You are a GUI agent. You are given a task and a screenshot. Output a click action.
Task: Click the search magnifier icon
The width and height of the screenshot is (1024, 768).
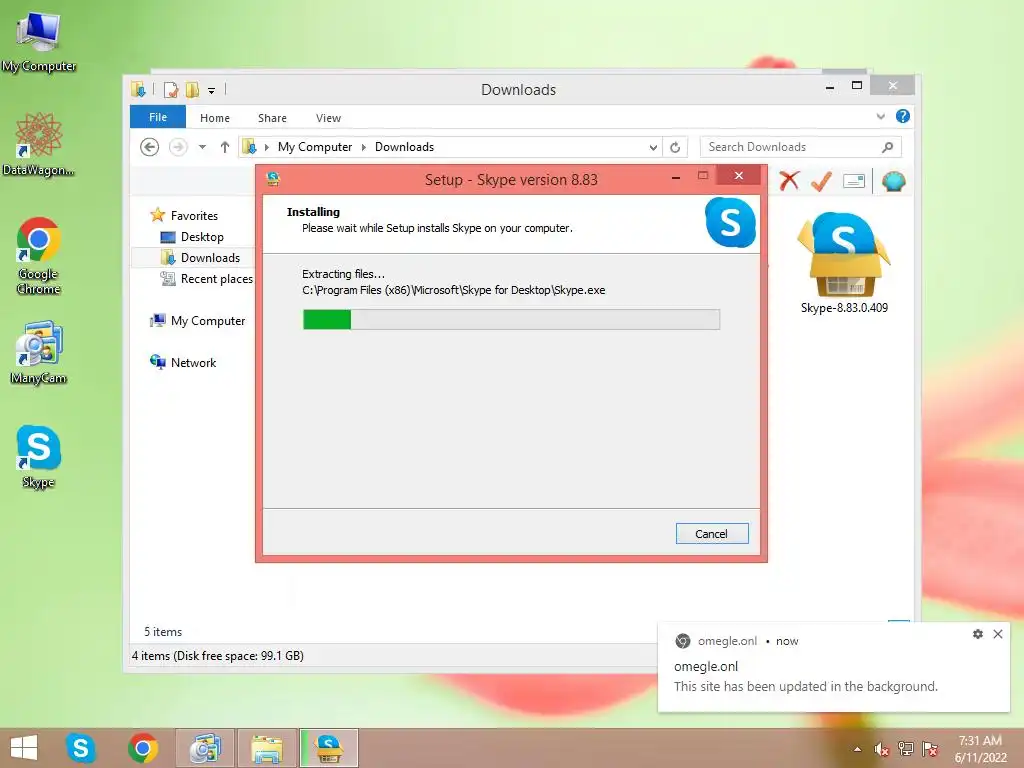(888, 147)
